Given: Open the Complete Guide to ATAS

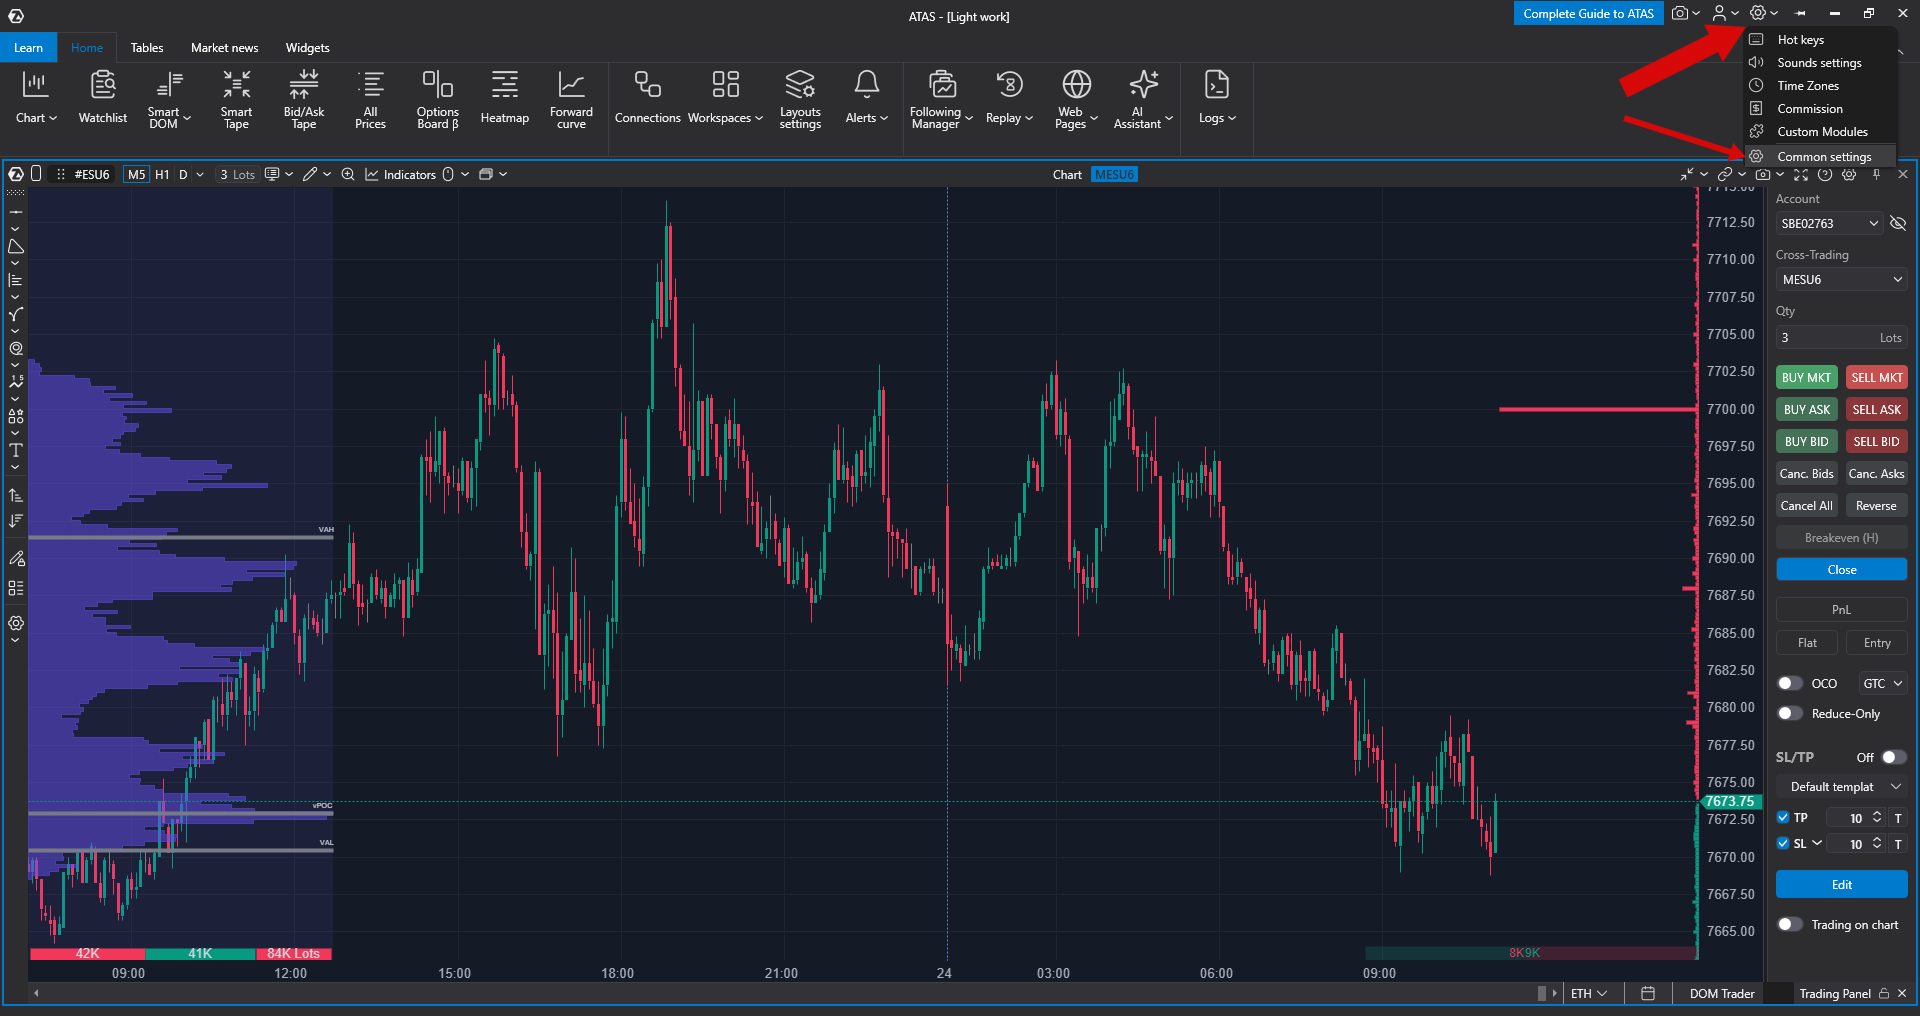Looking at the screenshot, I should tap(1588, 13).
